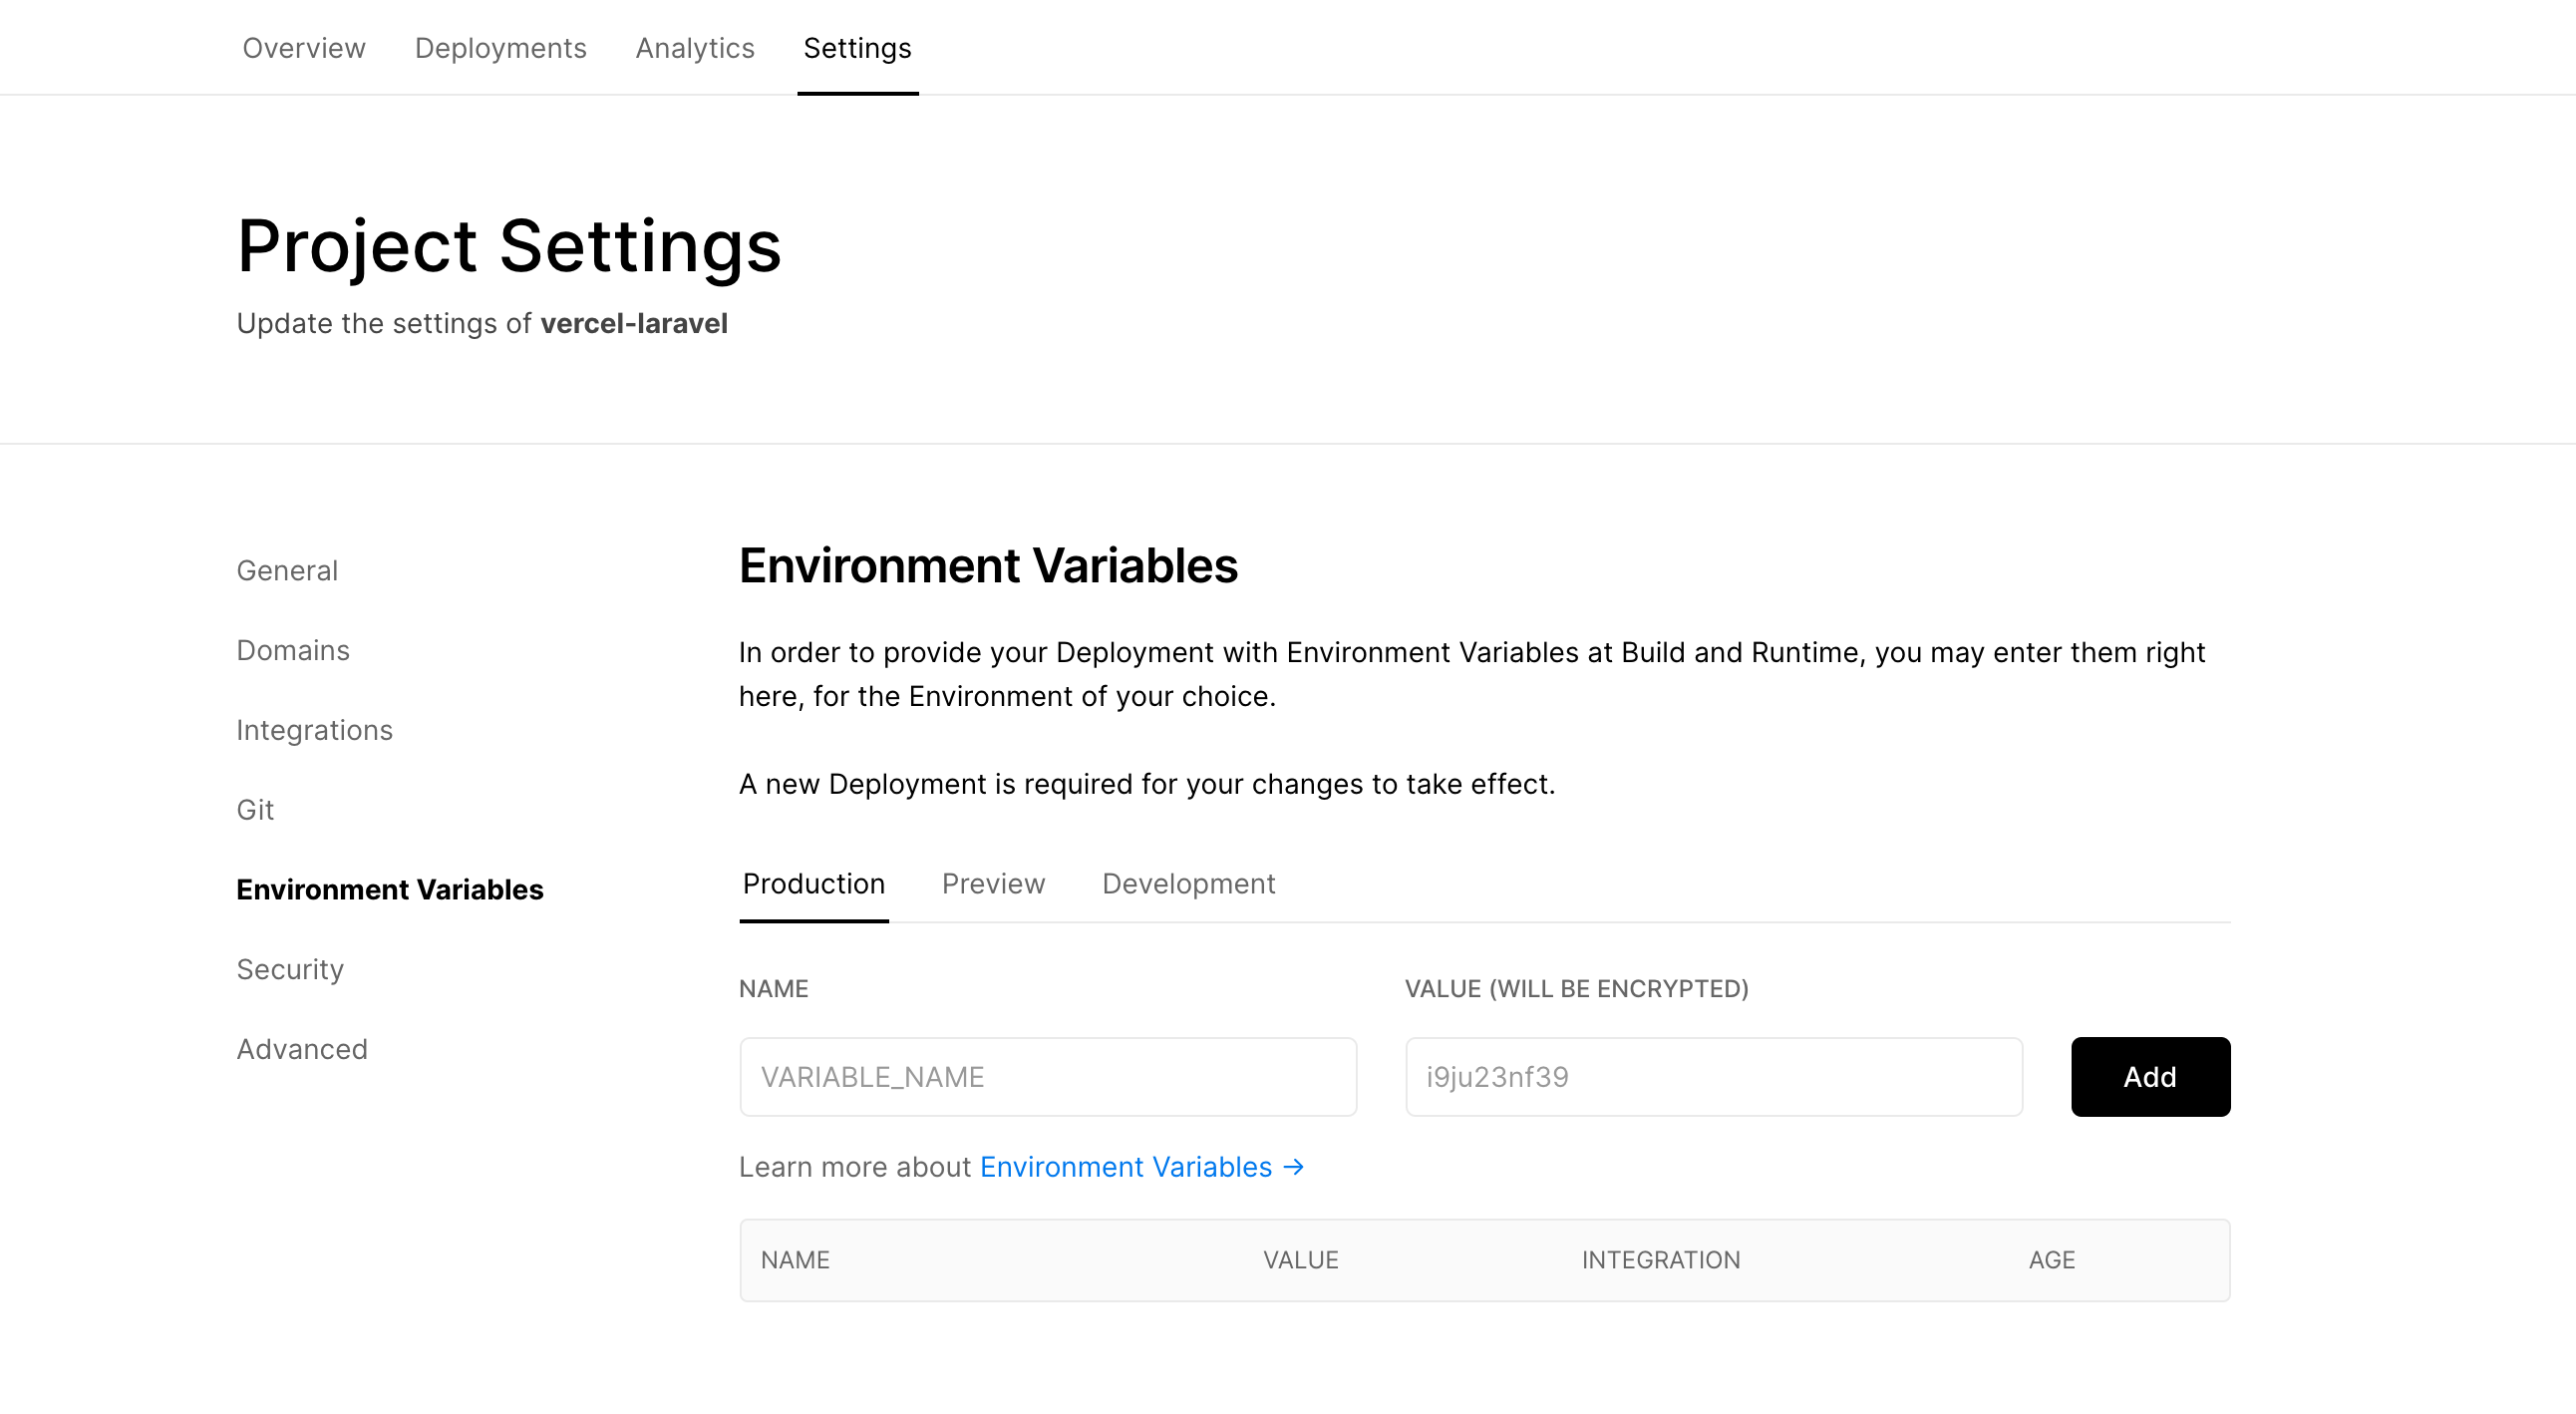Open the Advanced settings section
The width and height of the screenshot is (2576, 1414).
[303, 1048]
